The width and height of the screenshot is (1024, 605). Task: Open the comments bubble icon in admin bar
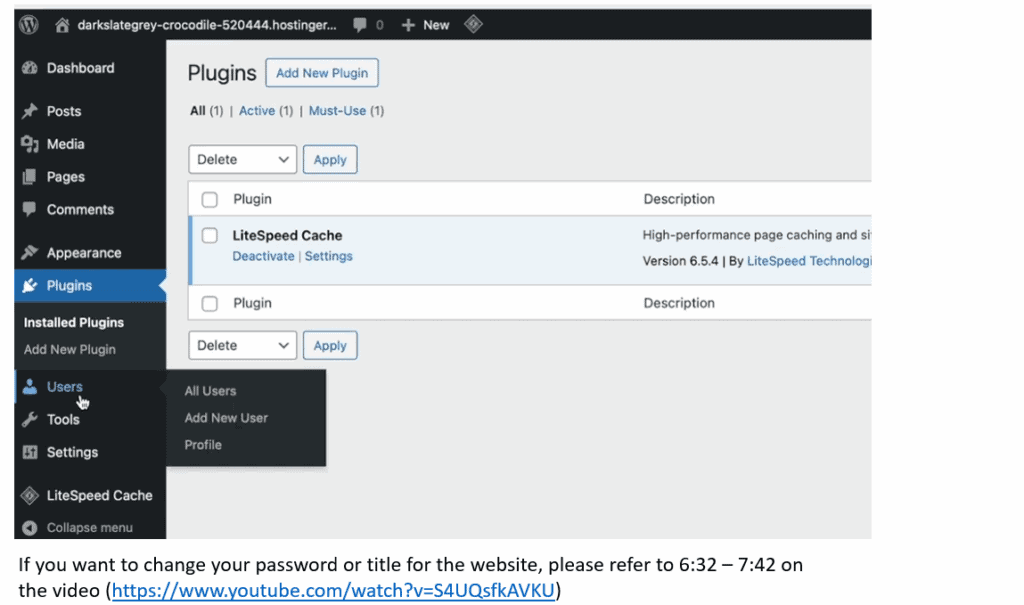[x=358, y=25]
